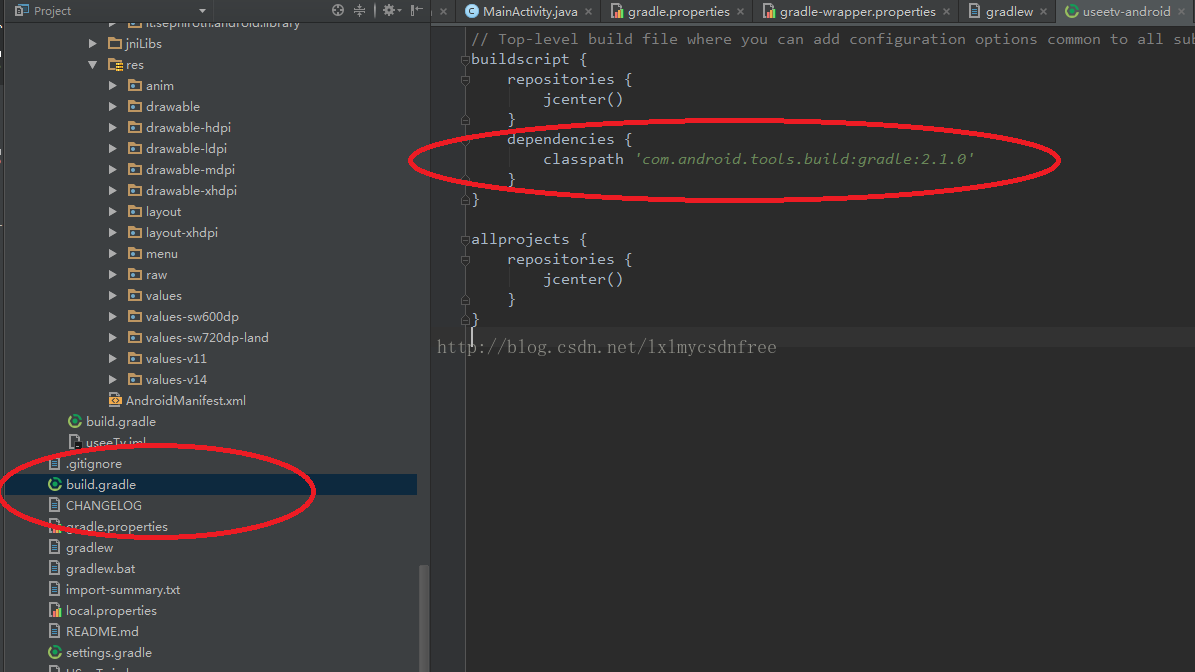Screen dimensions: 1195x672
Task: Click the first jcenter() line in editor
Action: [583, 99]
